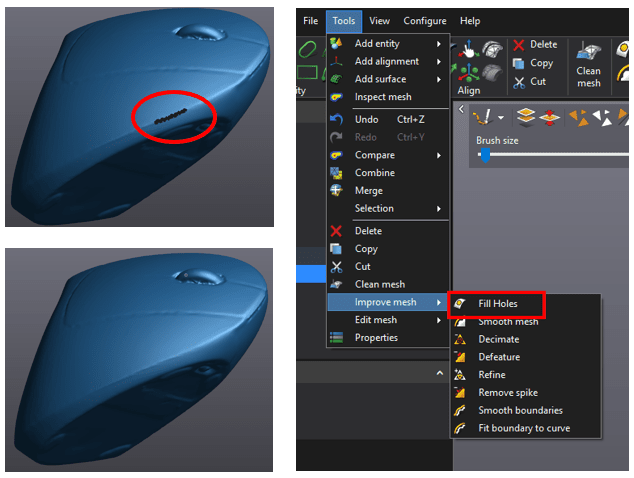The image size is (634, 478).
Task: Choose Combine from the Tools menu
Action: (374, 173)
